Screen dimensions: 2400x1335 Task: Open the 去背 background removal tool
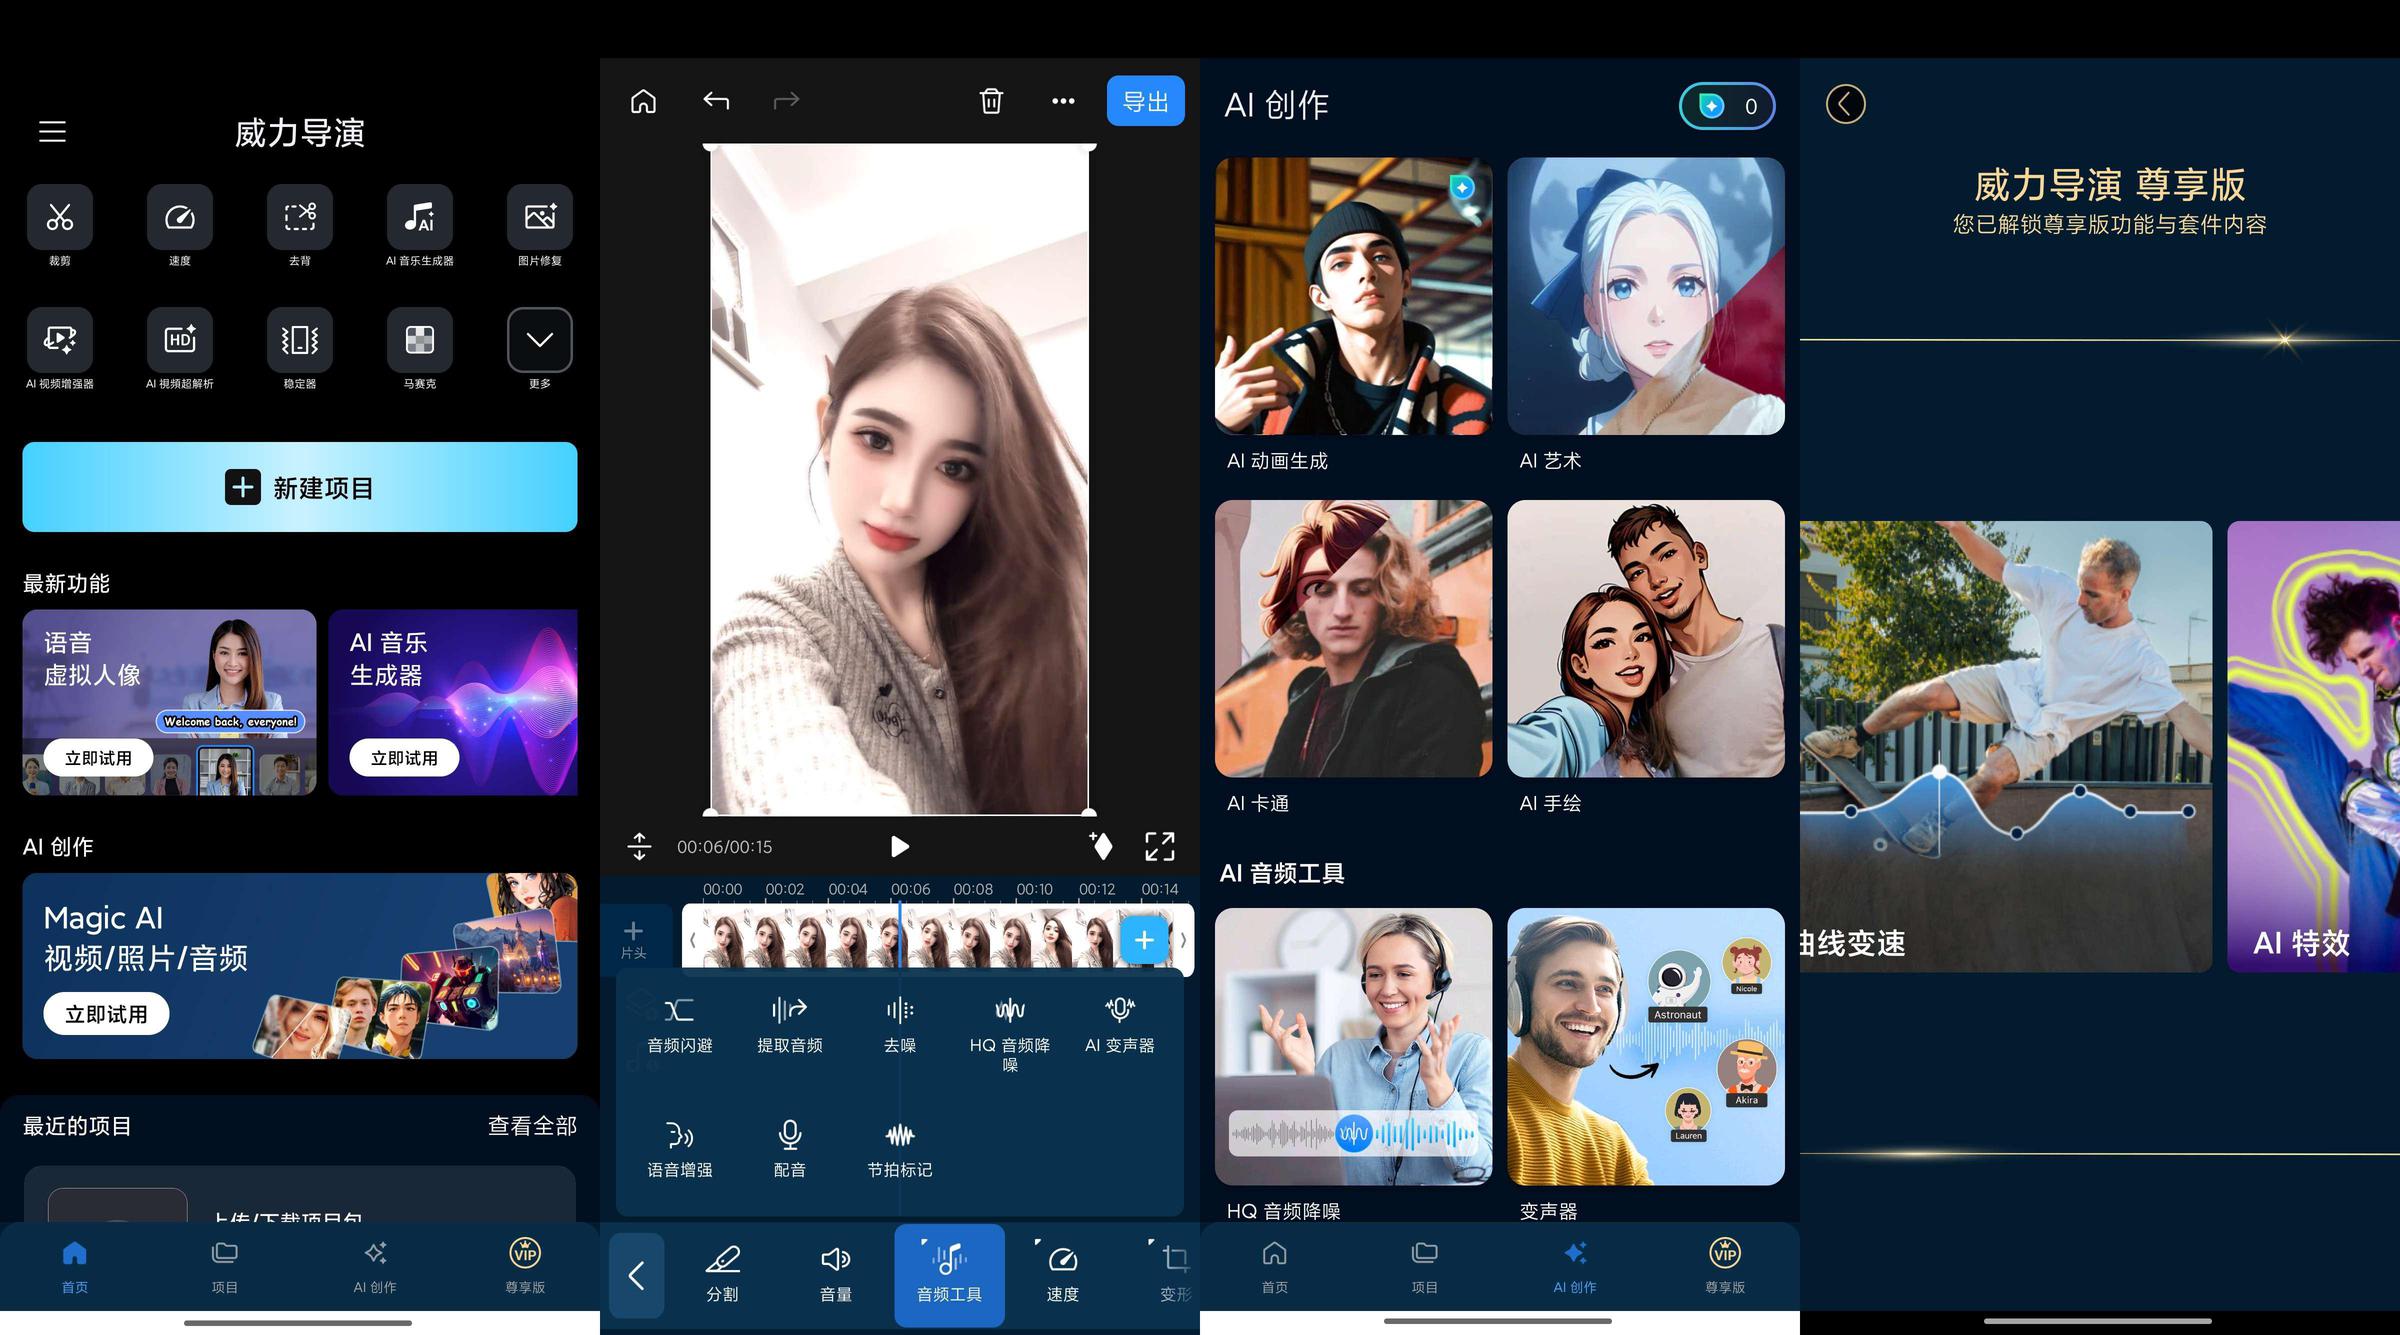pos(300,217)
